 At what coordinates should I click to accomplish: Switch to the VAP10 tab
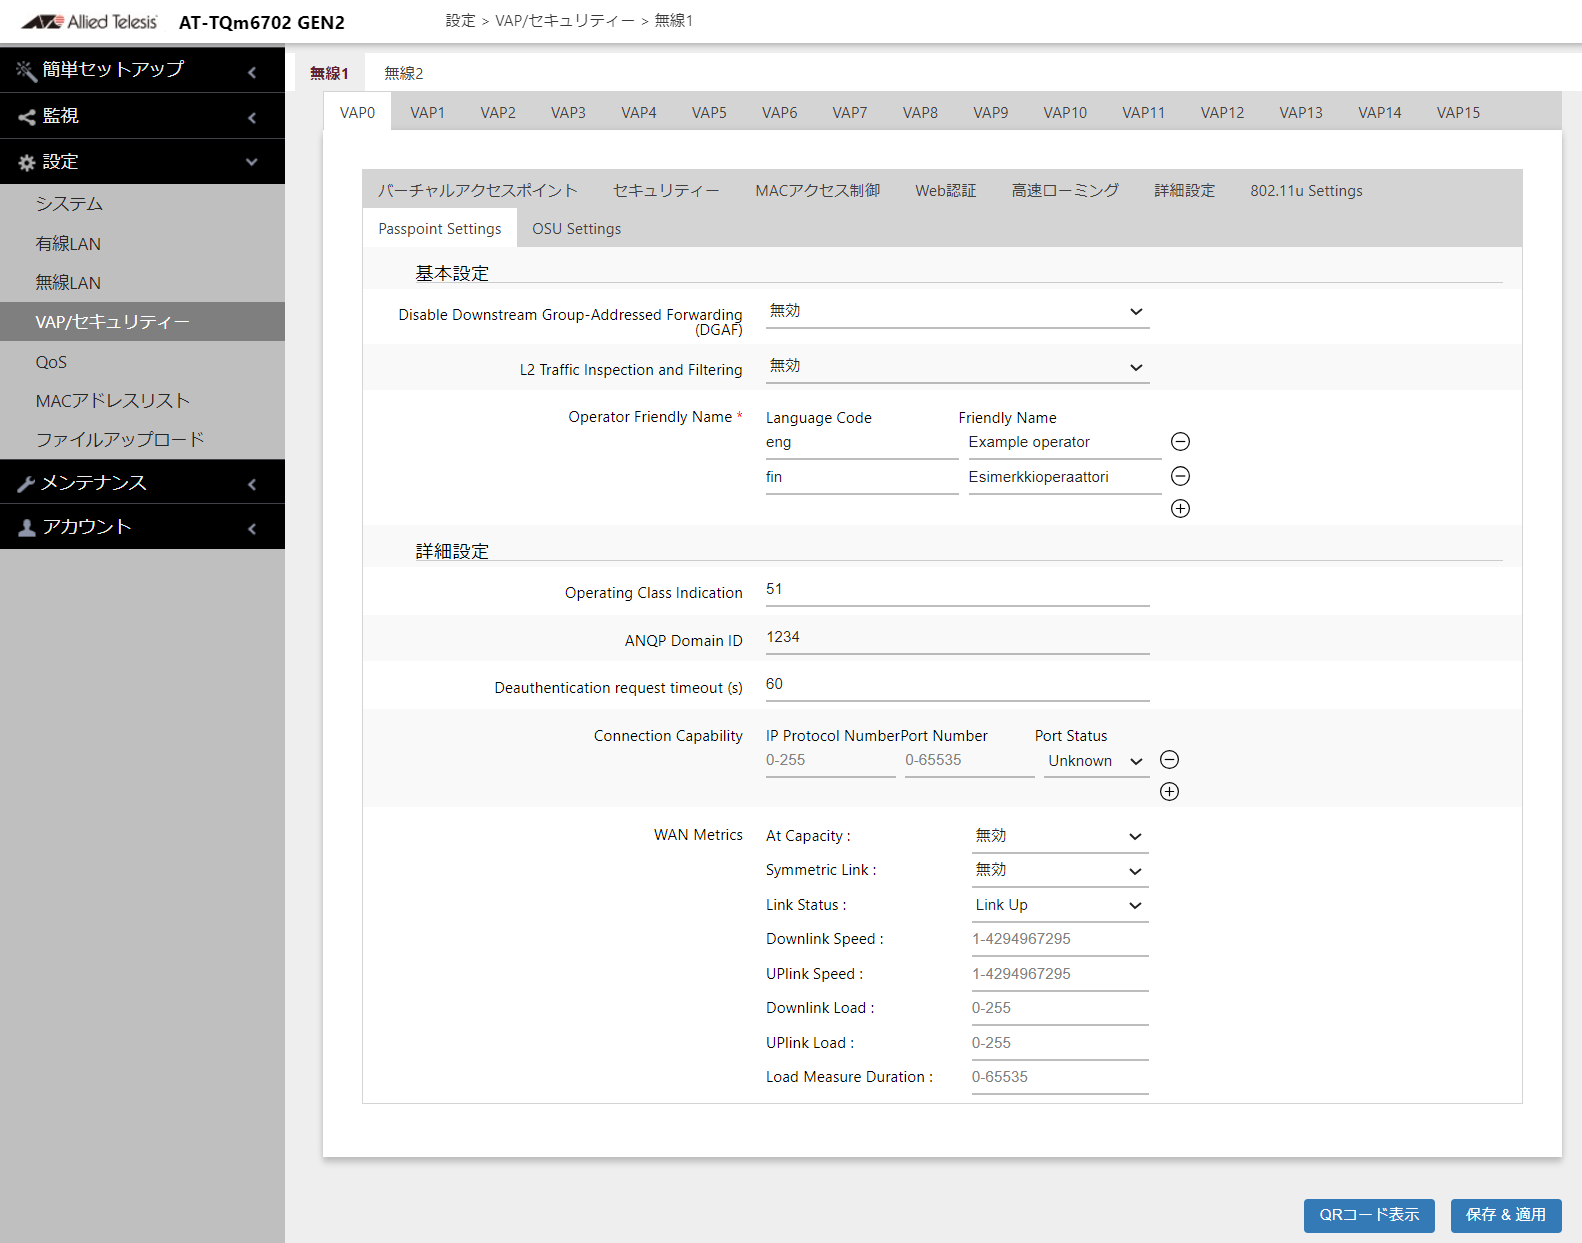point(1065,112)
